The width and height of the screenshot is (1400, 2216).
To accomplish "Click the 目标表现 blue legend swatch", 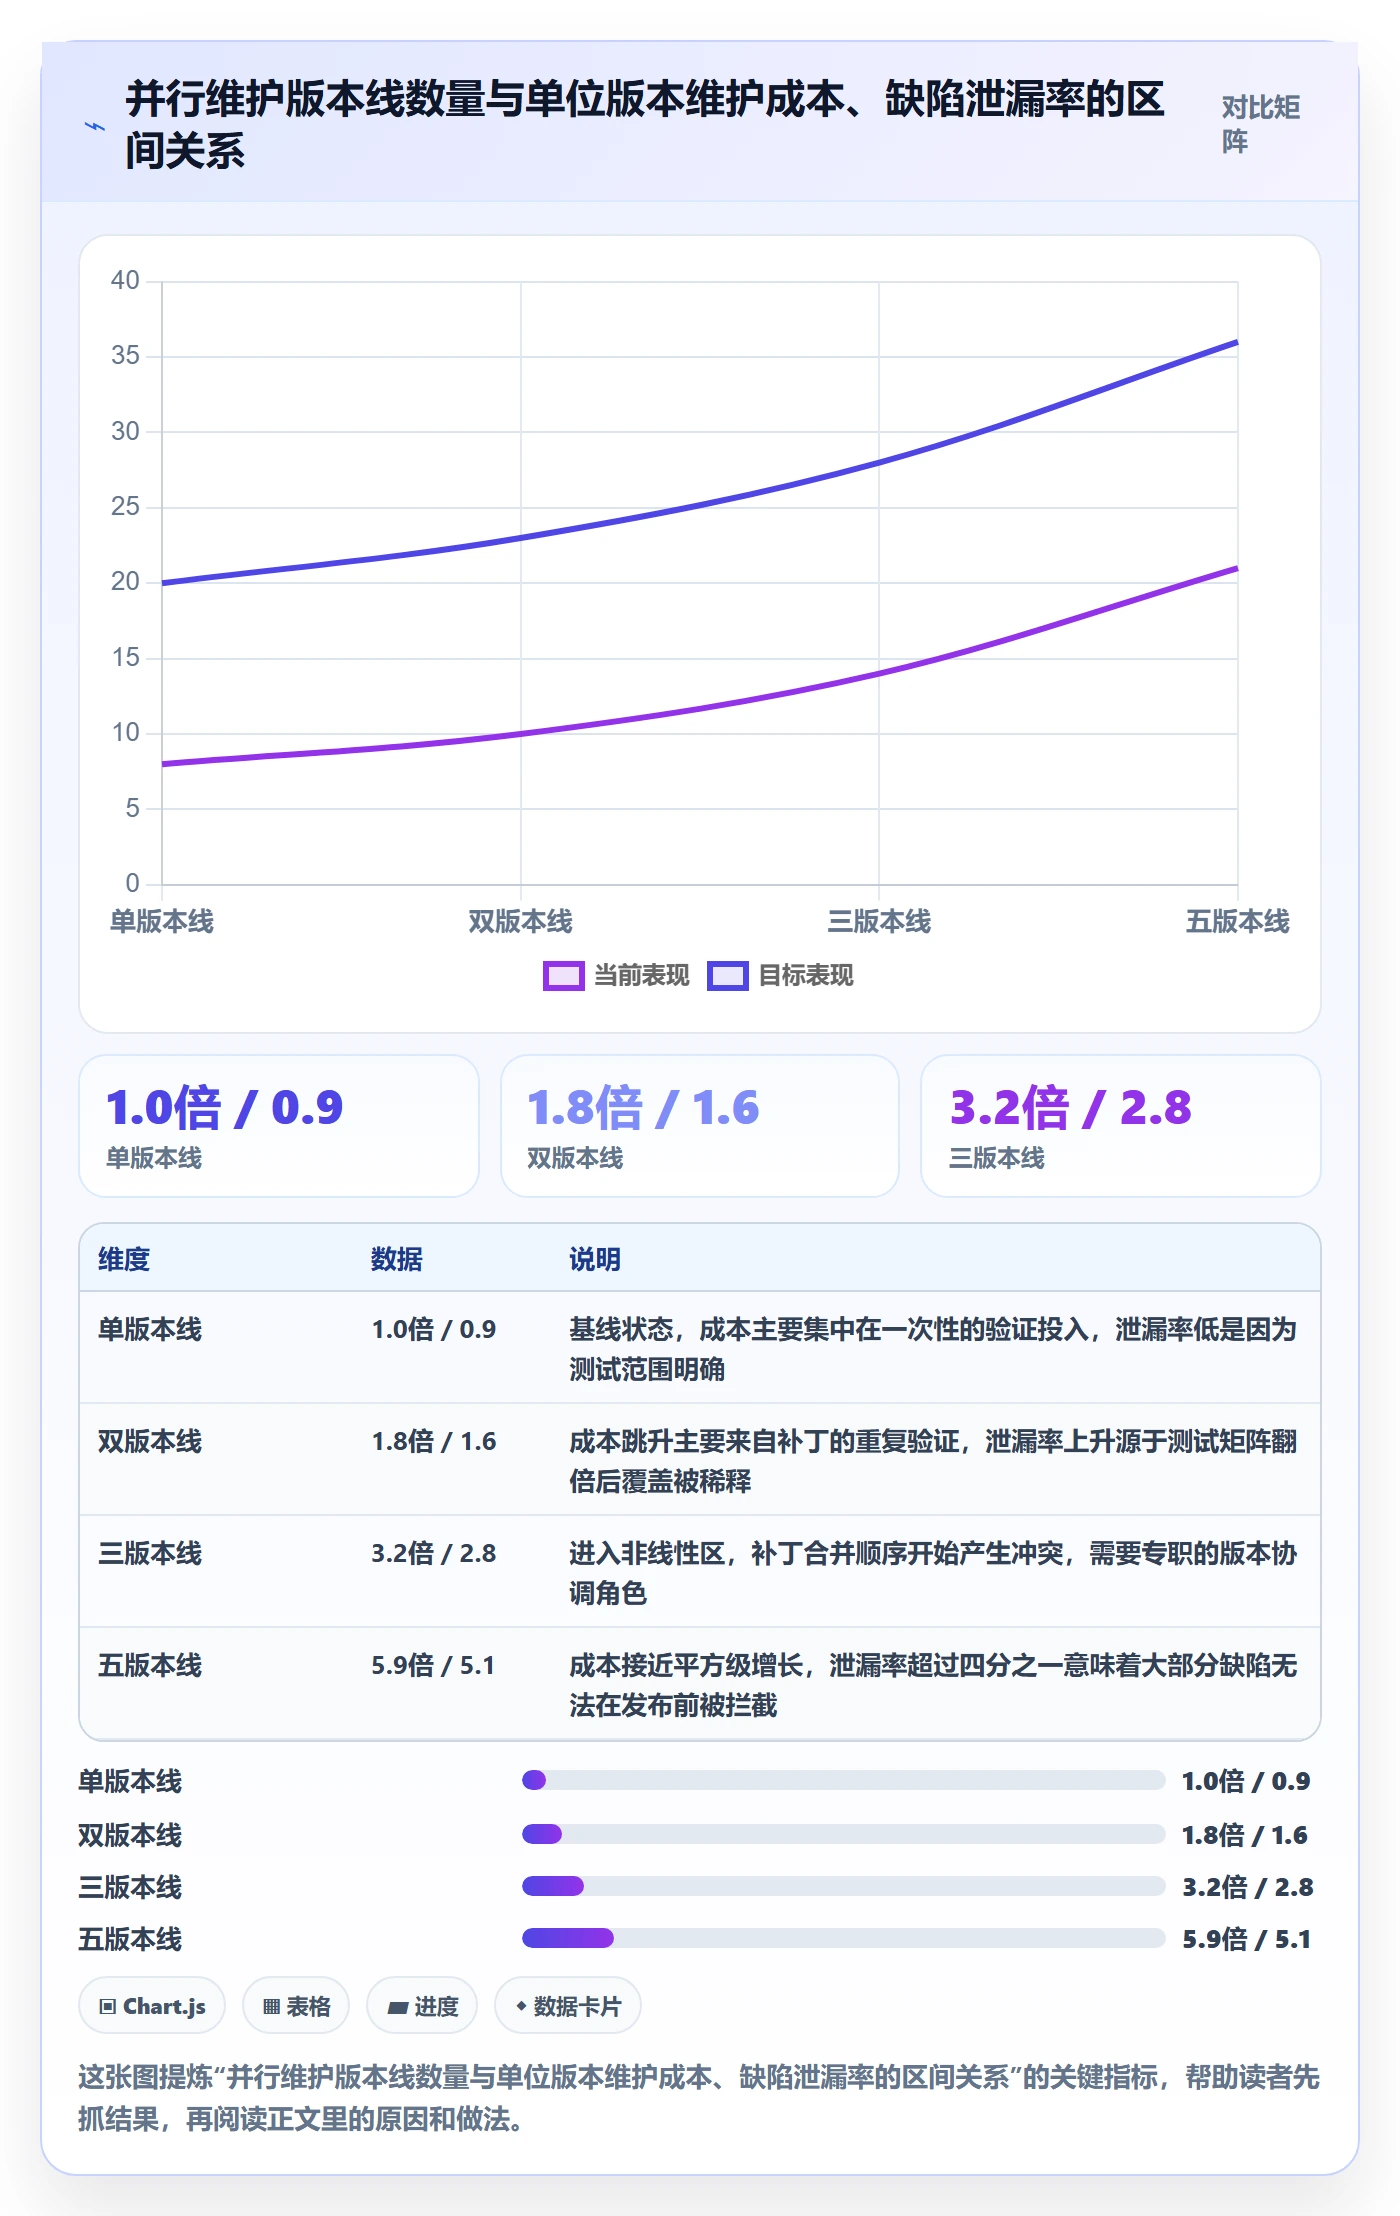I will pyautogui.click(x=727, y=975).
